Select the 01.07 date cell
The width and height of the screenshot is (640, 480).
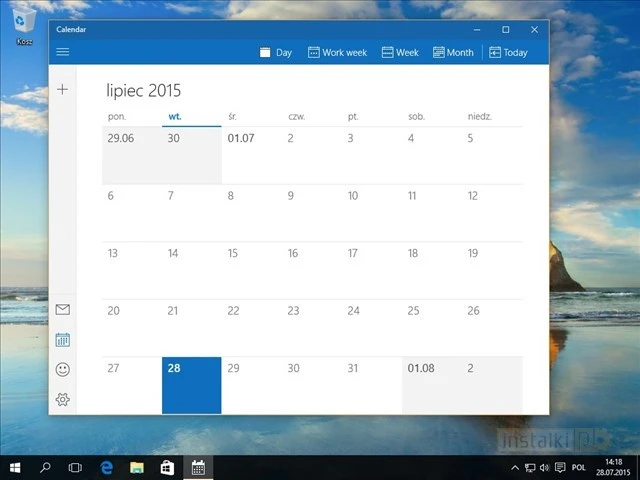pos(251,155)
